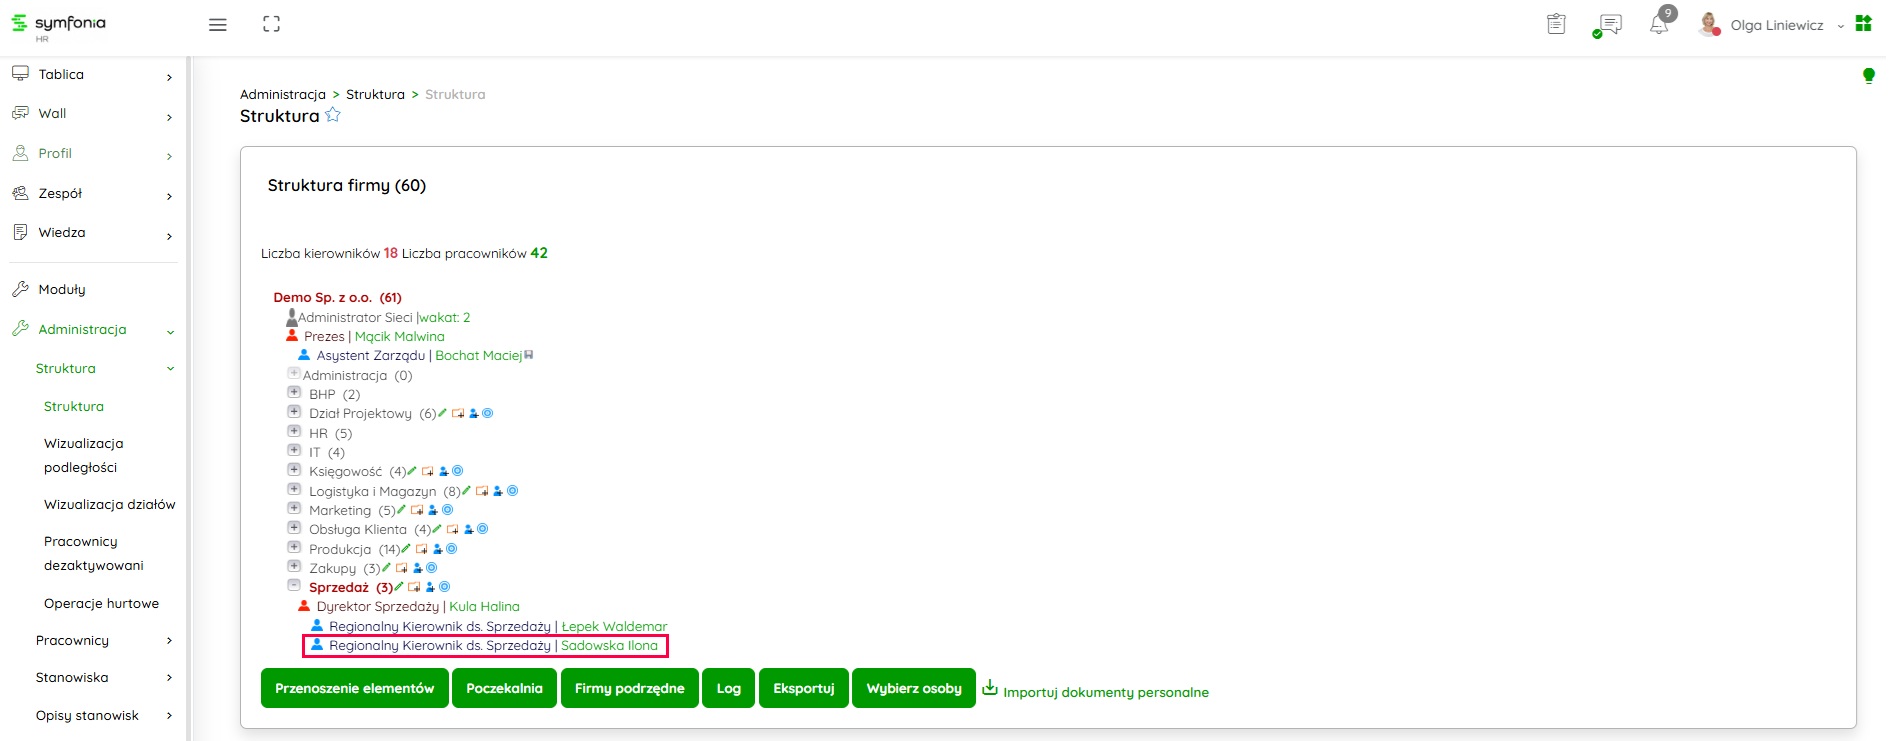Image resolution: width=1890 pixels, height=741 pixels.
Task: Expand the HR department node
Action: point(294,432)
